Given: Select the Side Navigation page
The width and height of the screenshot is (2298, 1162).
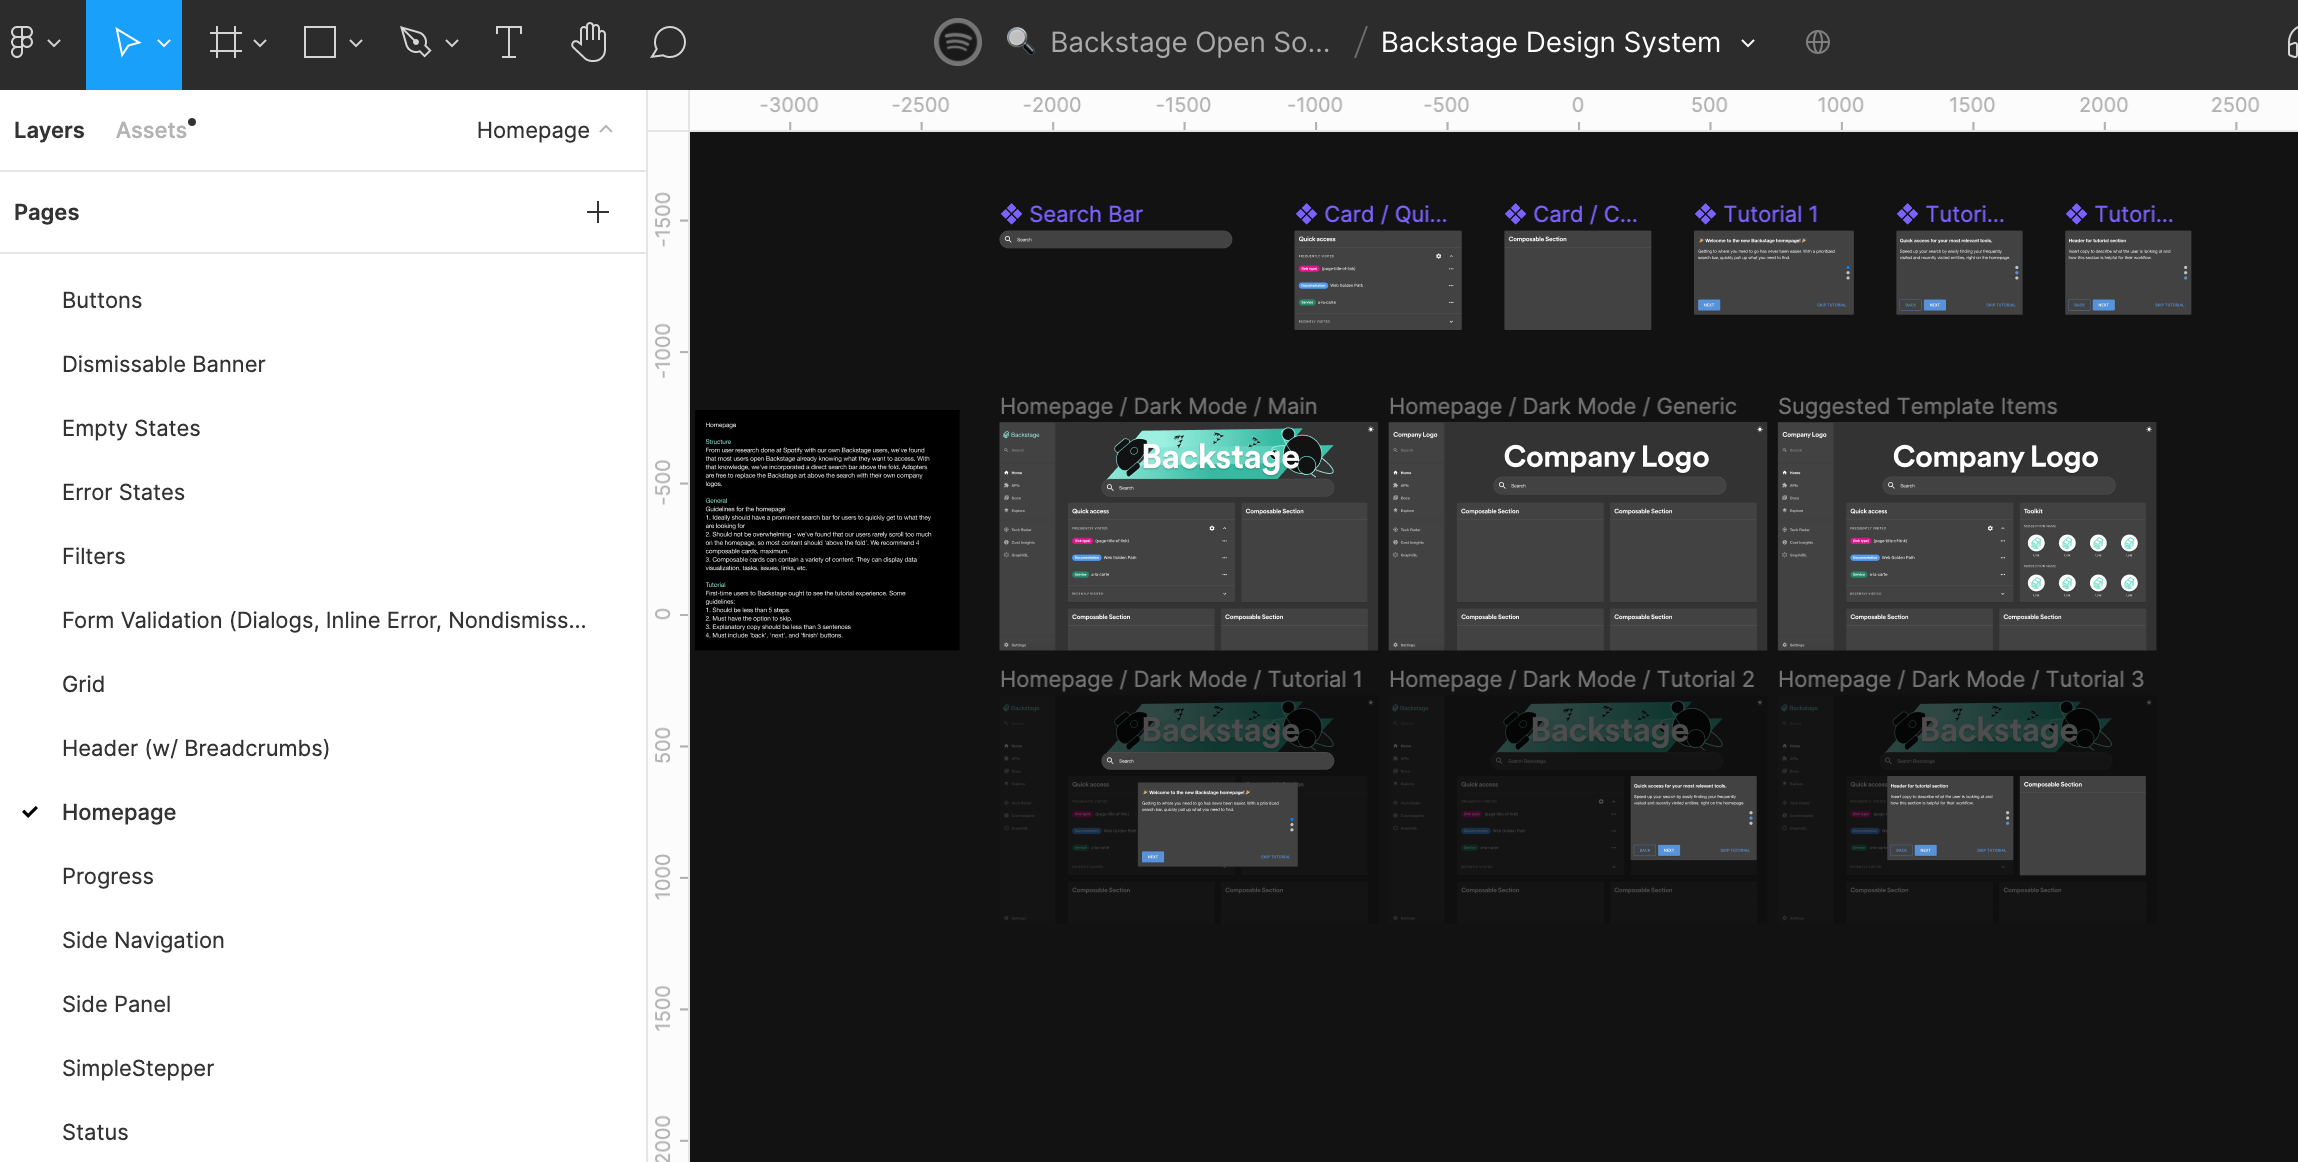Looking at the screenshot, I should click(143, 940).
